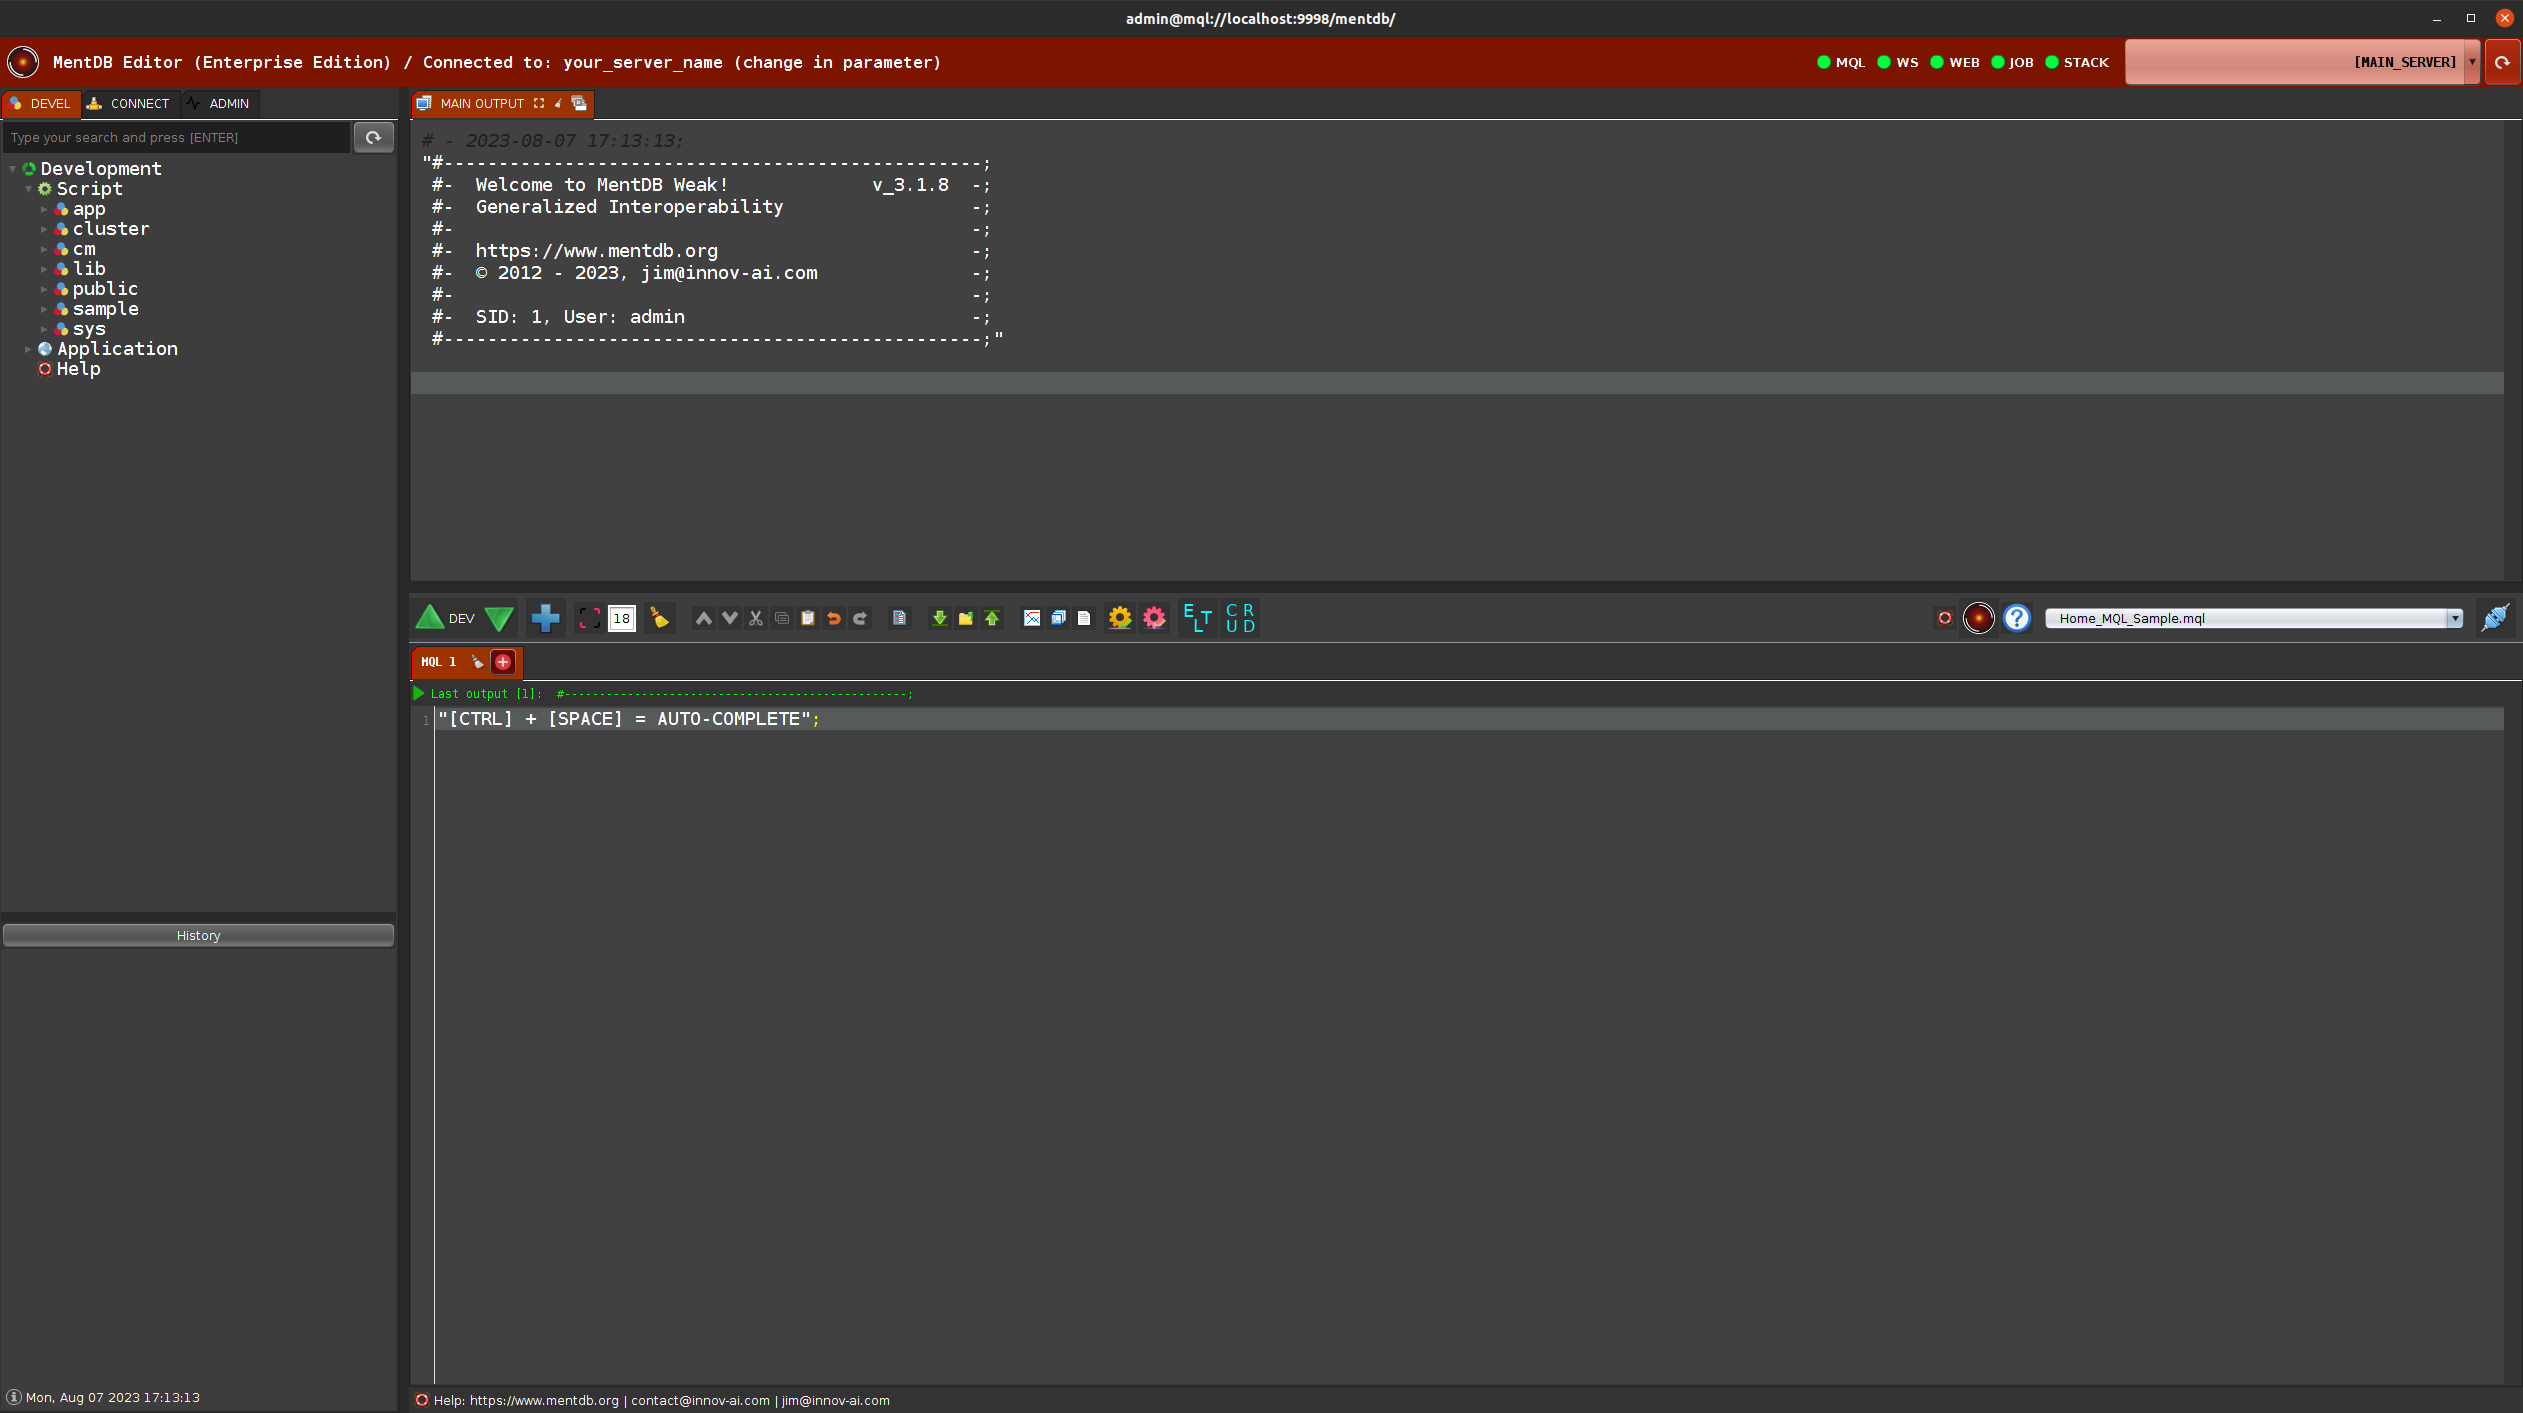This screenshot has width=2523, height=1413.
Task: Click the blue connector plug icon
Action: [2495, 618]
